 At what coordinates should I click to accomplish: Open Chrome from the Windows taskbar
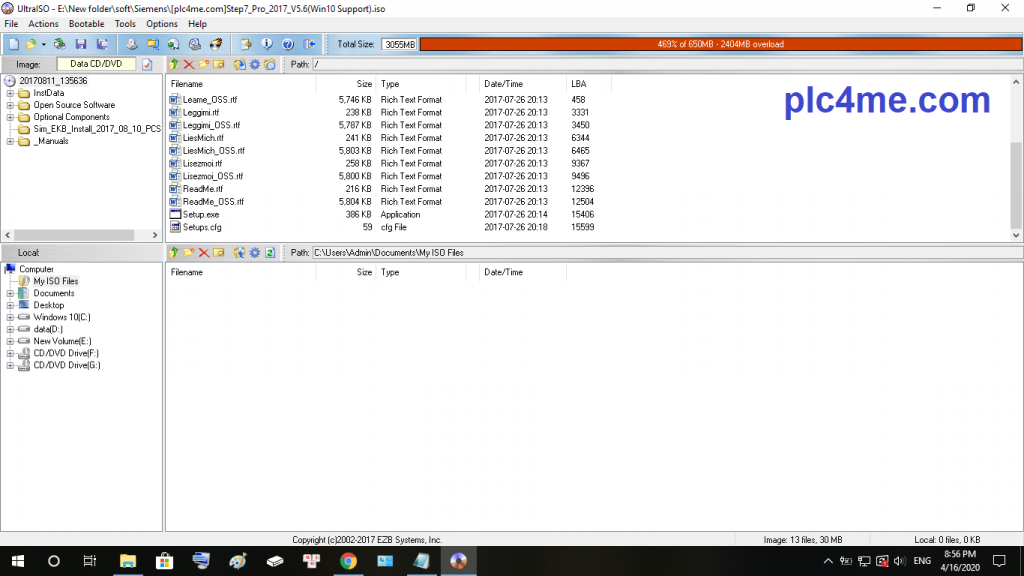click(x=348, y=561)
